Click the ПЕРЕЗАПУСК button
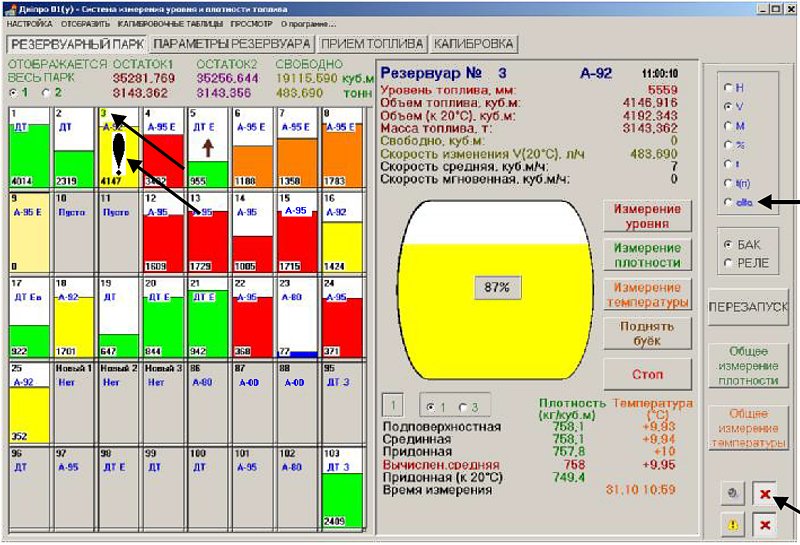 point(747,307)
